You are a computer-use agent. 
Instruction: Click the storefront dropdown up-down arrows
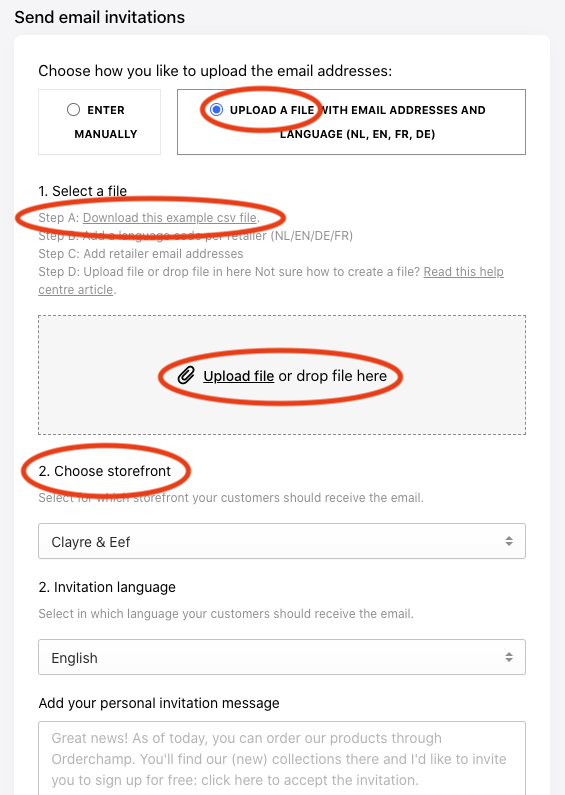509,541
